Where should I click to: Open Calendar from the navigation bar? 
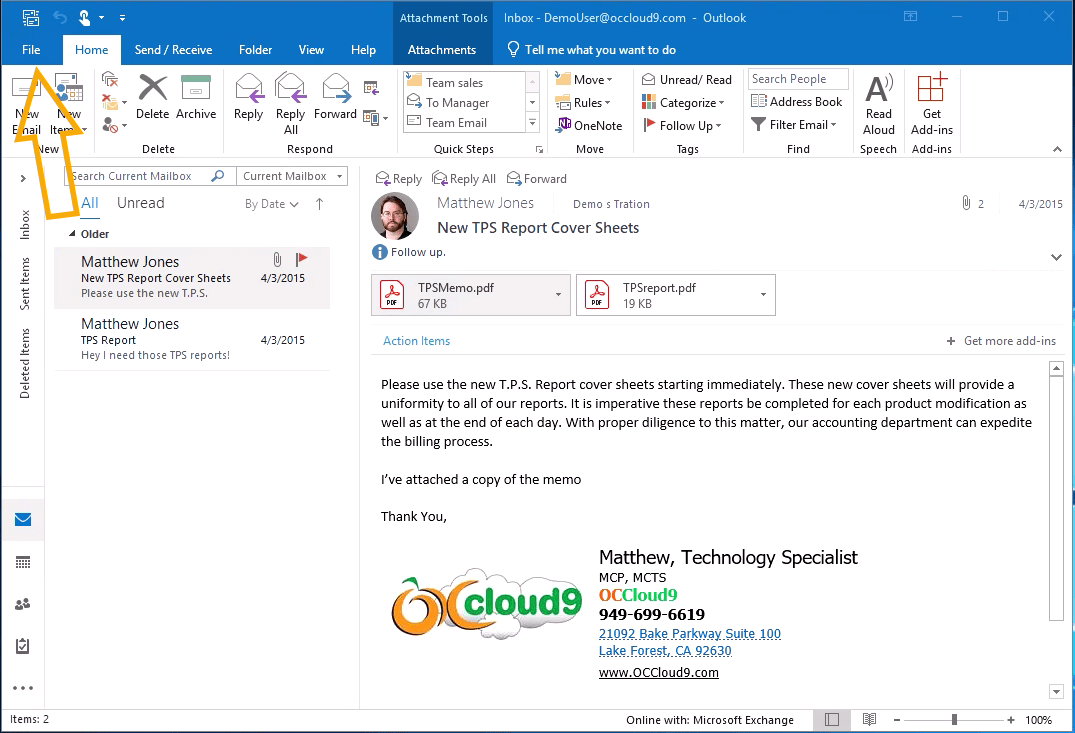23,562
